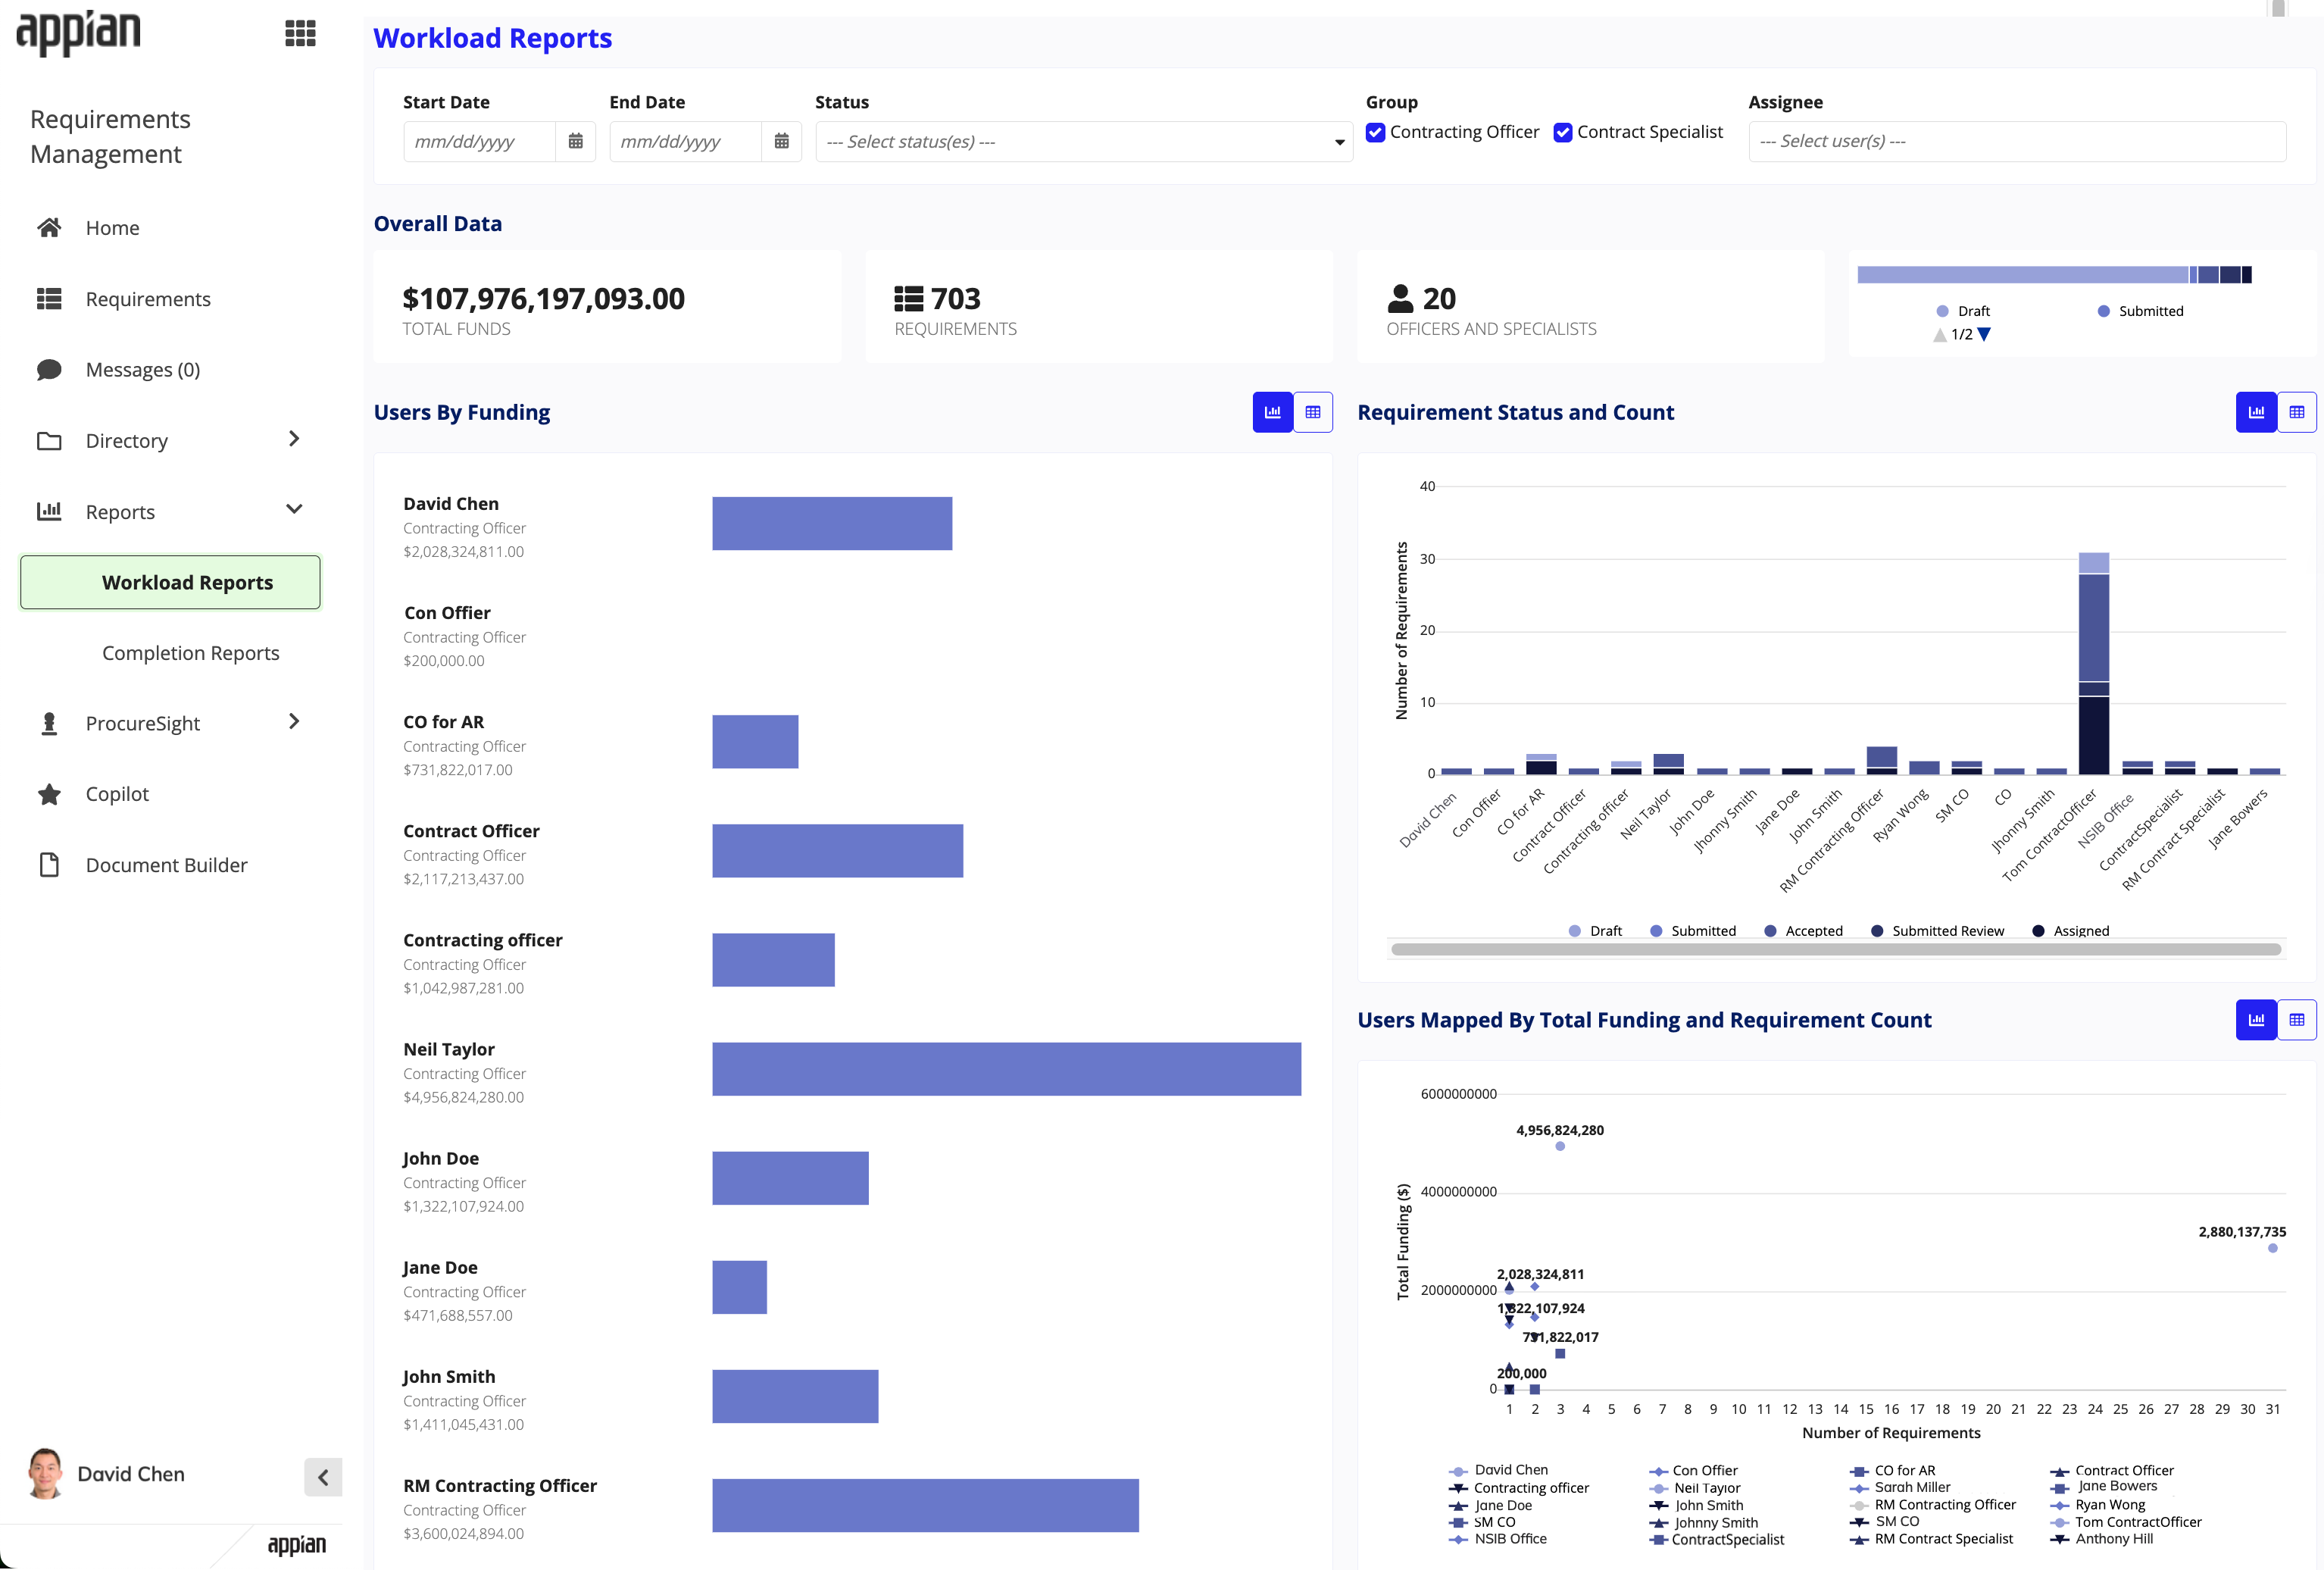Open Messages (0) in the sidebar
Viewport: 2324px width, 1570px height.
click(143, 370)
